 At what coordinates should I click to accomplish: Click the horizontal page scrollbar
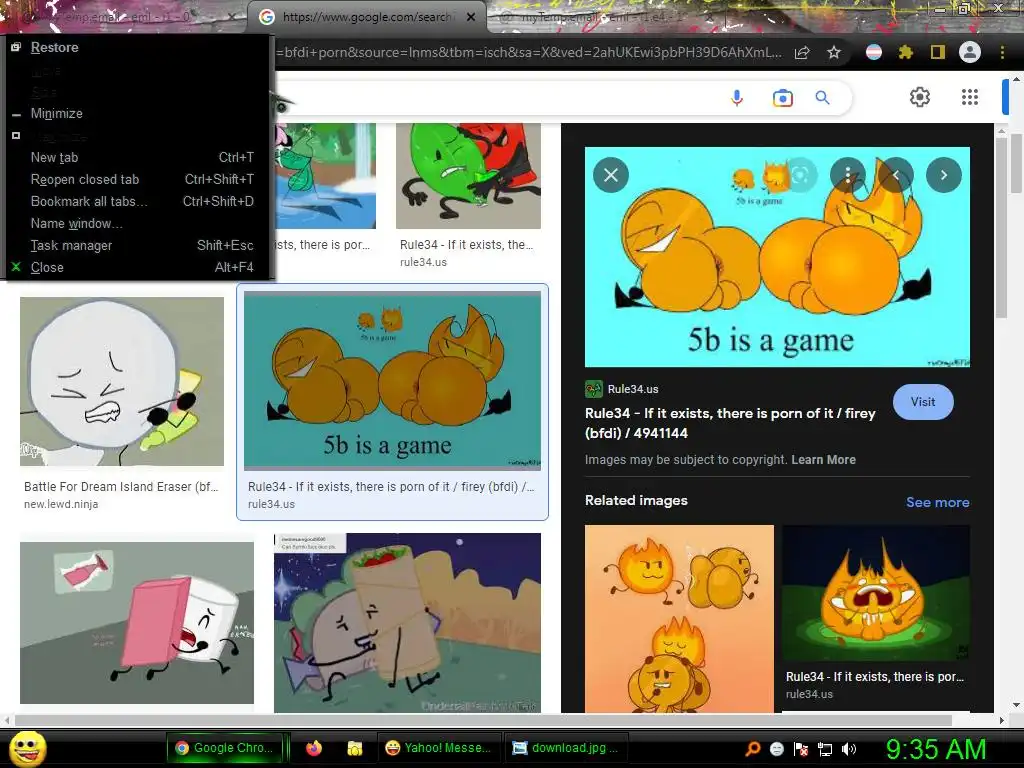[483, 721]
